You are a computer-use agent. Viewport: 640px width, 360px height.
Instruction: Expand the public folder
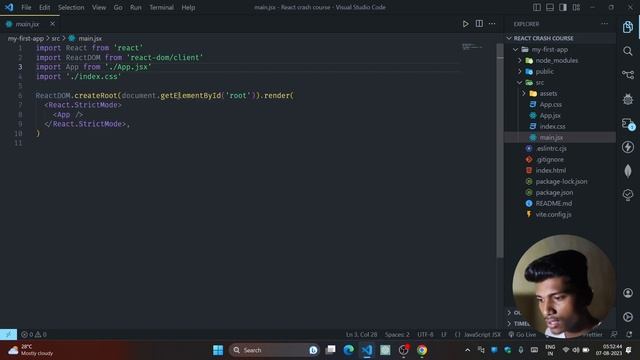point(560,71)
